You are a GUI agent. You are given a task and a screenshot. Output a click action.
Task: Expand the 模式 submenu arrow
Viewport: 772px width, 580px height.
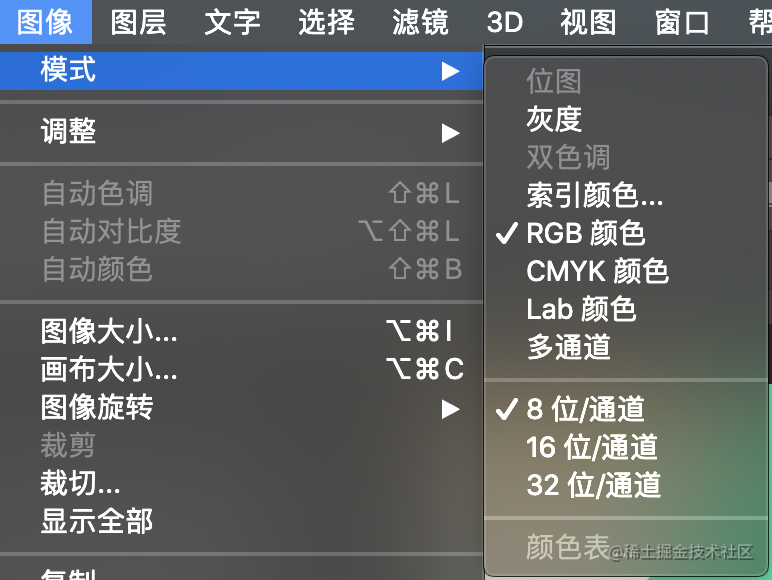click(x=450, y=71)
